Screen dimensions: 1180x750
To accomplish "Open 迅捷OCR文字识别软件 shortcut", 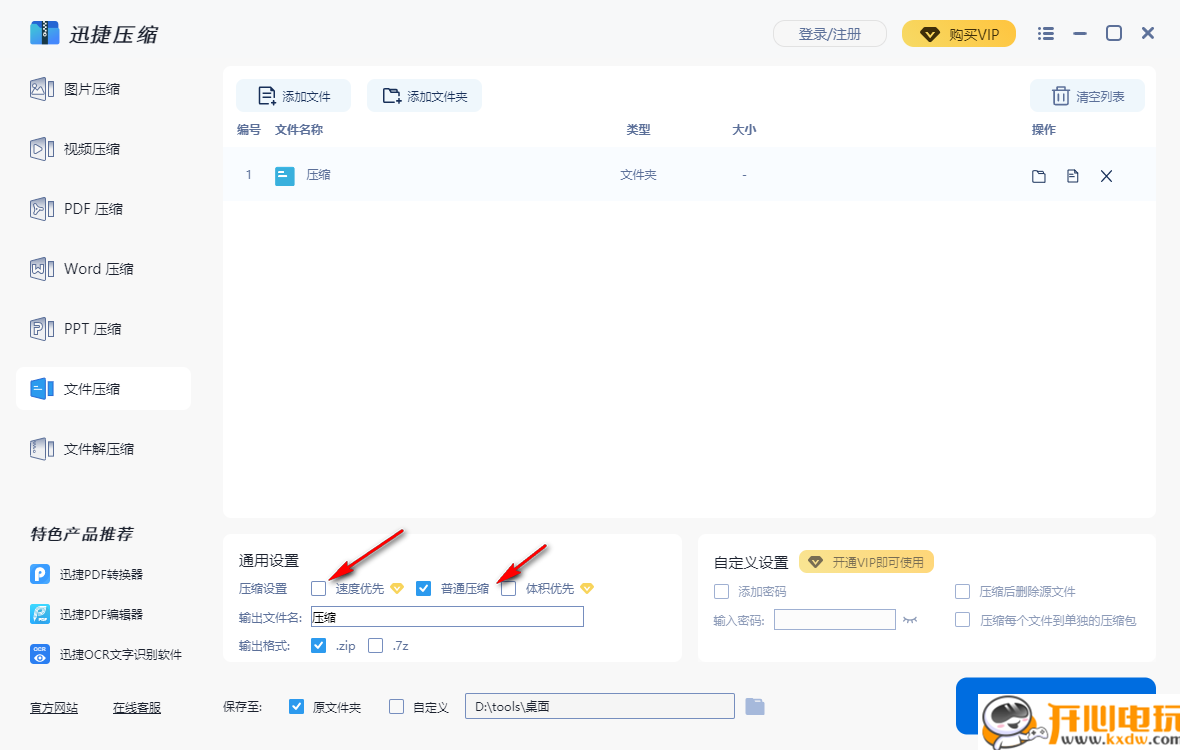I will tap(104, 654).
